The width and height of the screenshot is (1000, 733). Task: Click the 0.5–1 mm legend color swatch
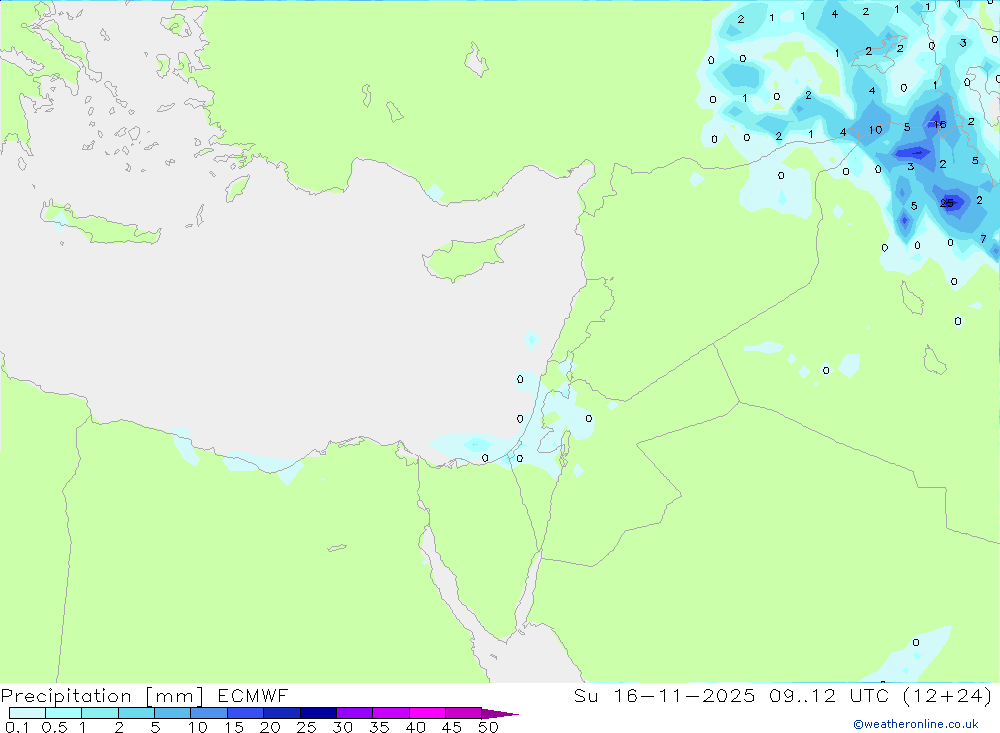[x=64, y=713]
